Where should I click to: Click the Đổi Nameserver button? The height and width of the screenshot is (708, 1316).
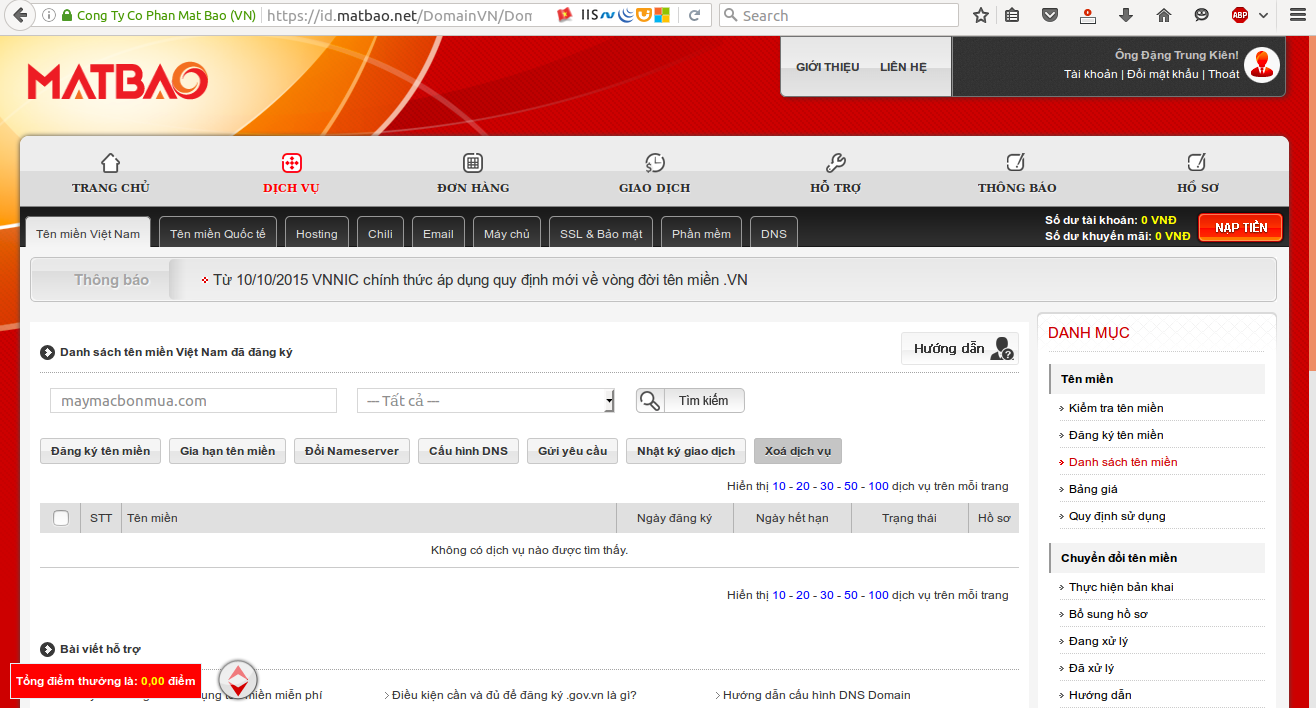(352, 451)
